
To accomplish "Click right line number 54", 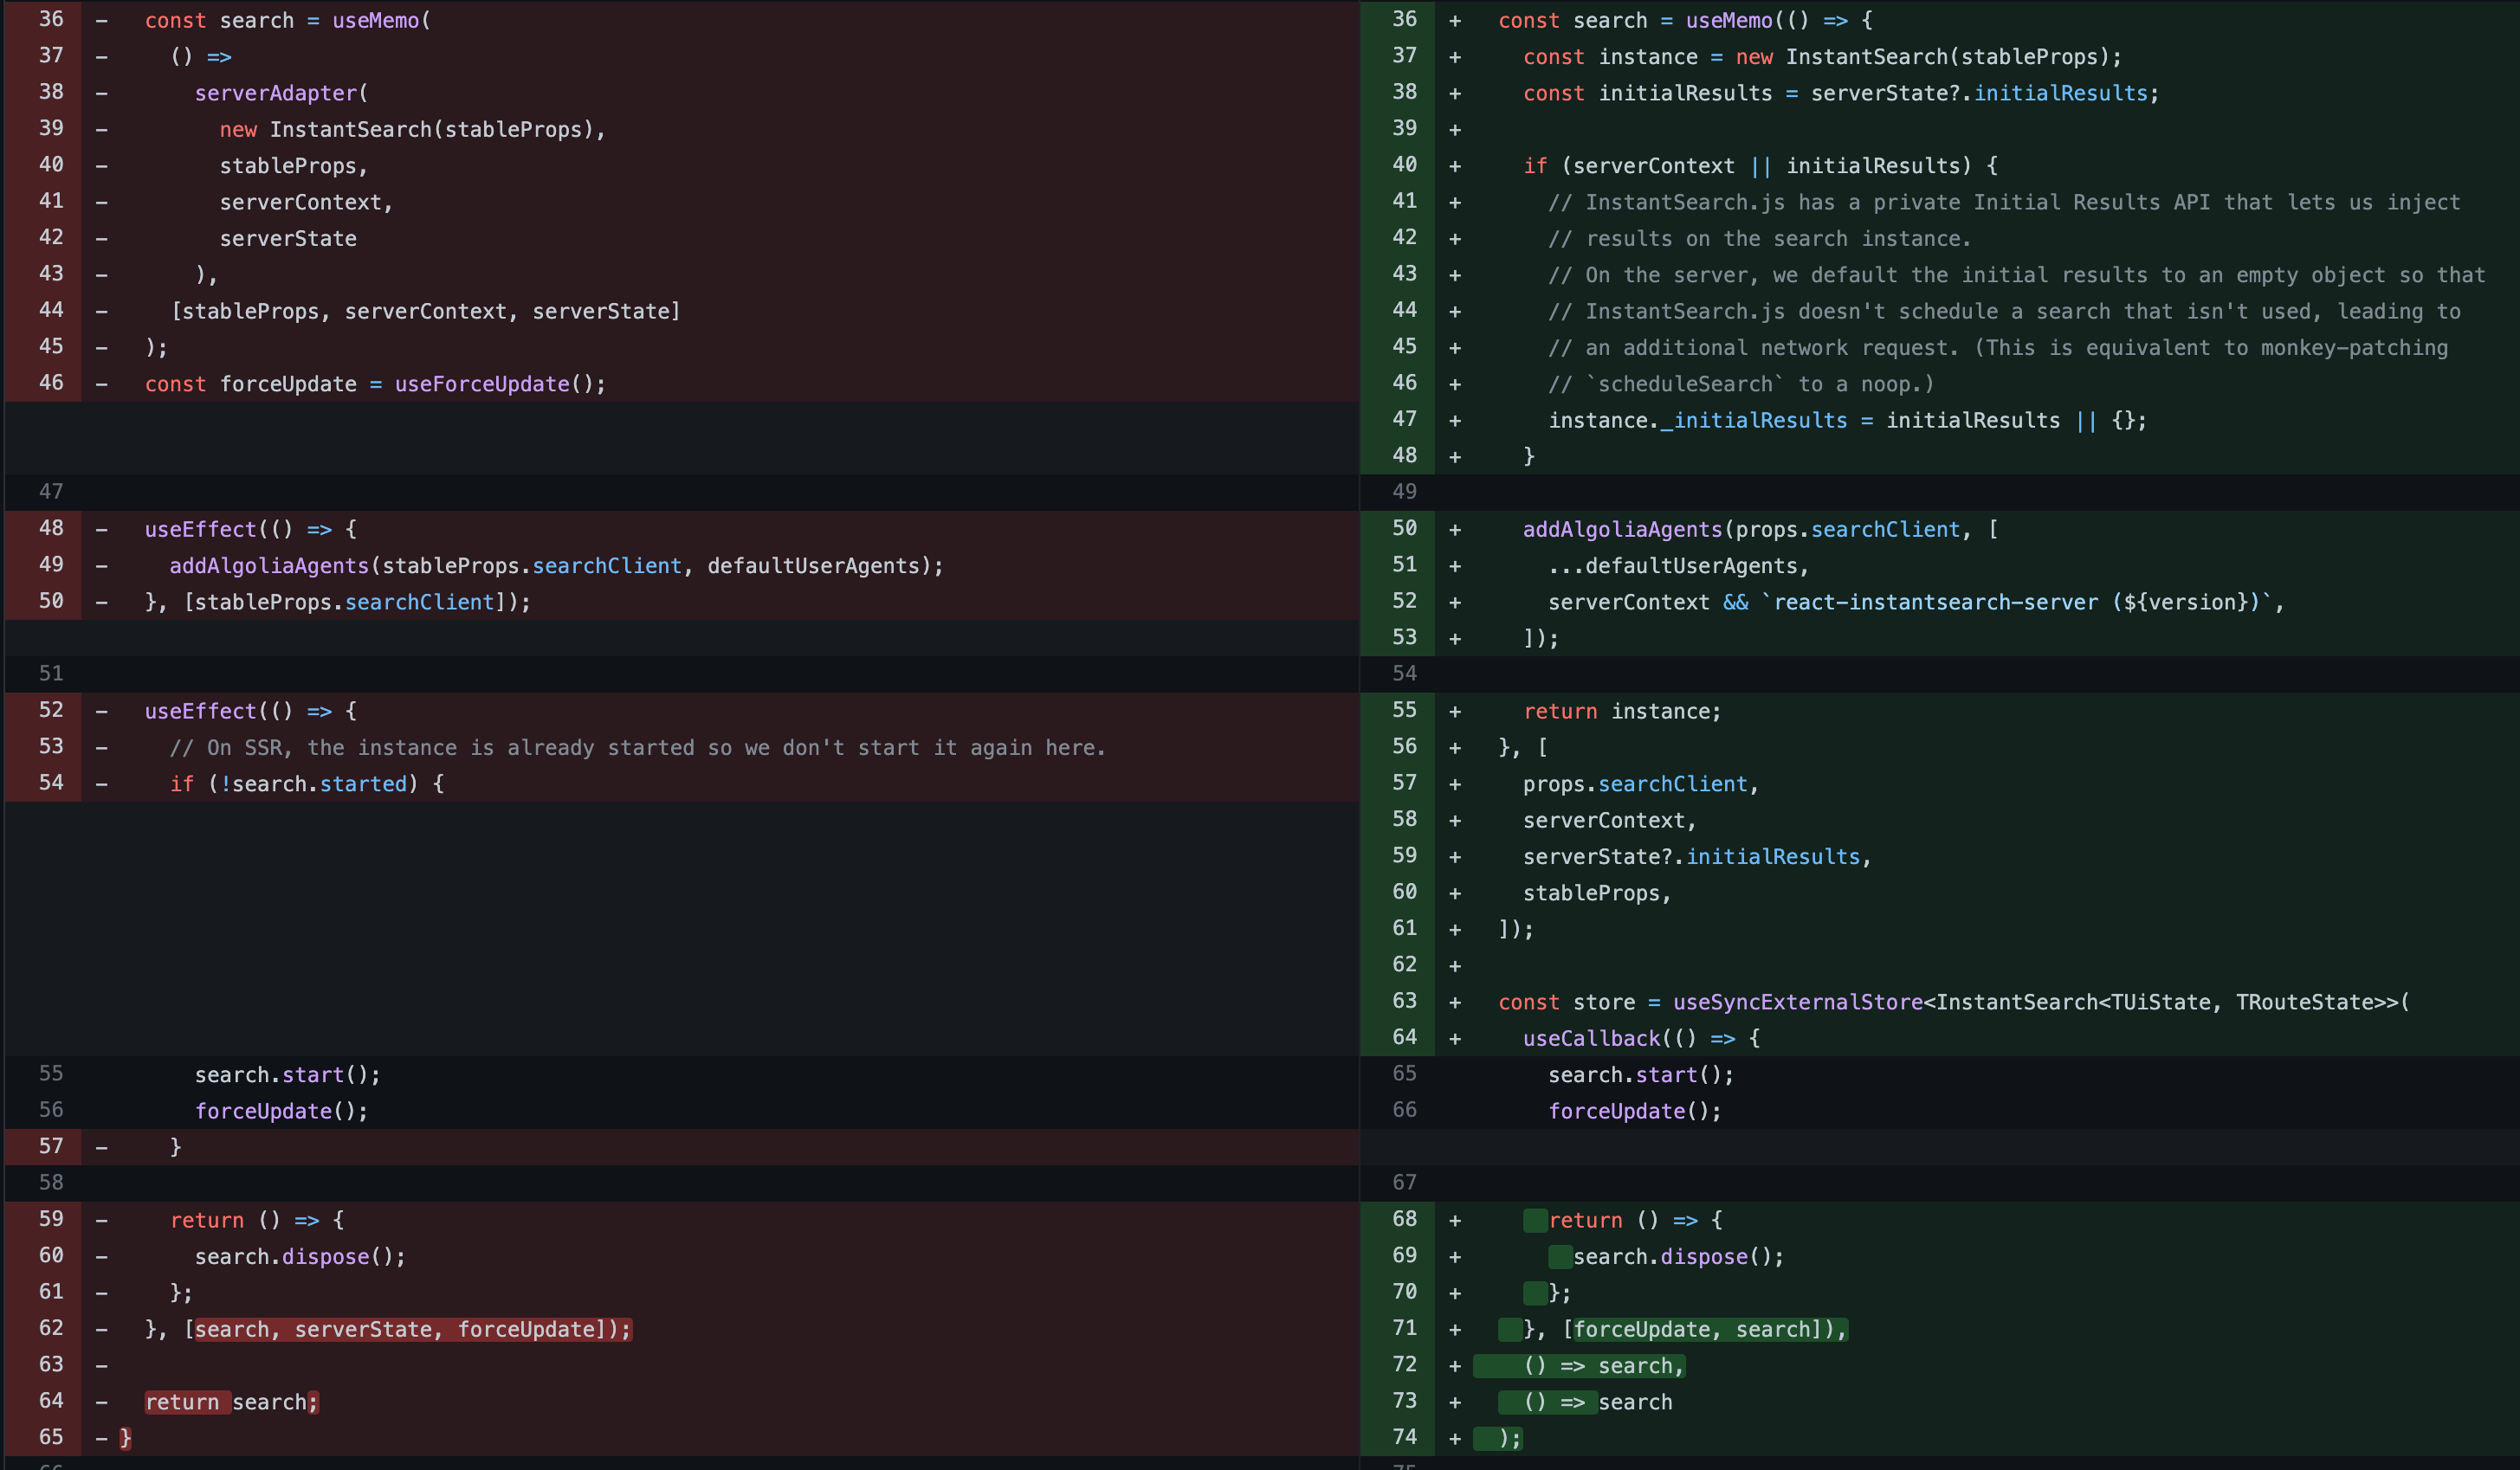I will coord(1404,673).
